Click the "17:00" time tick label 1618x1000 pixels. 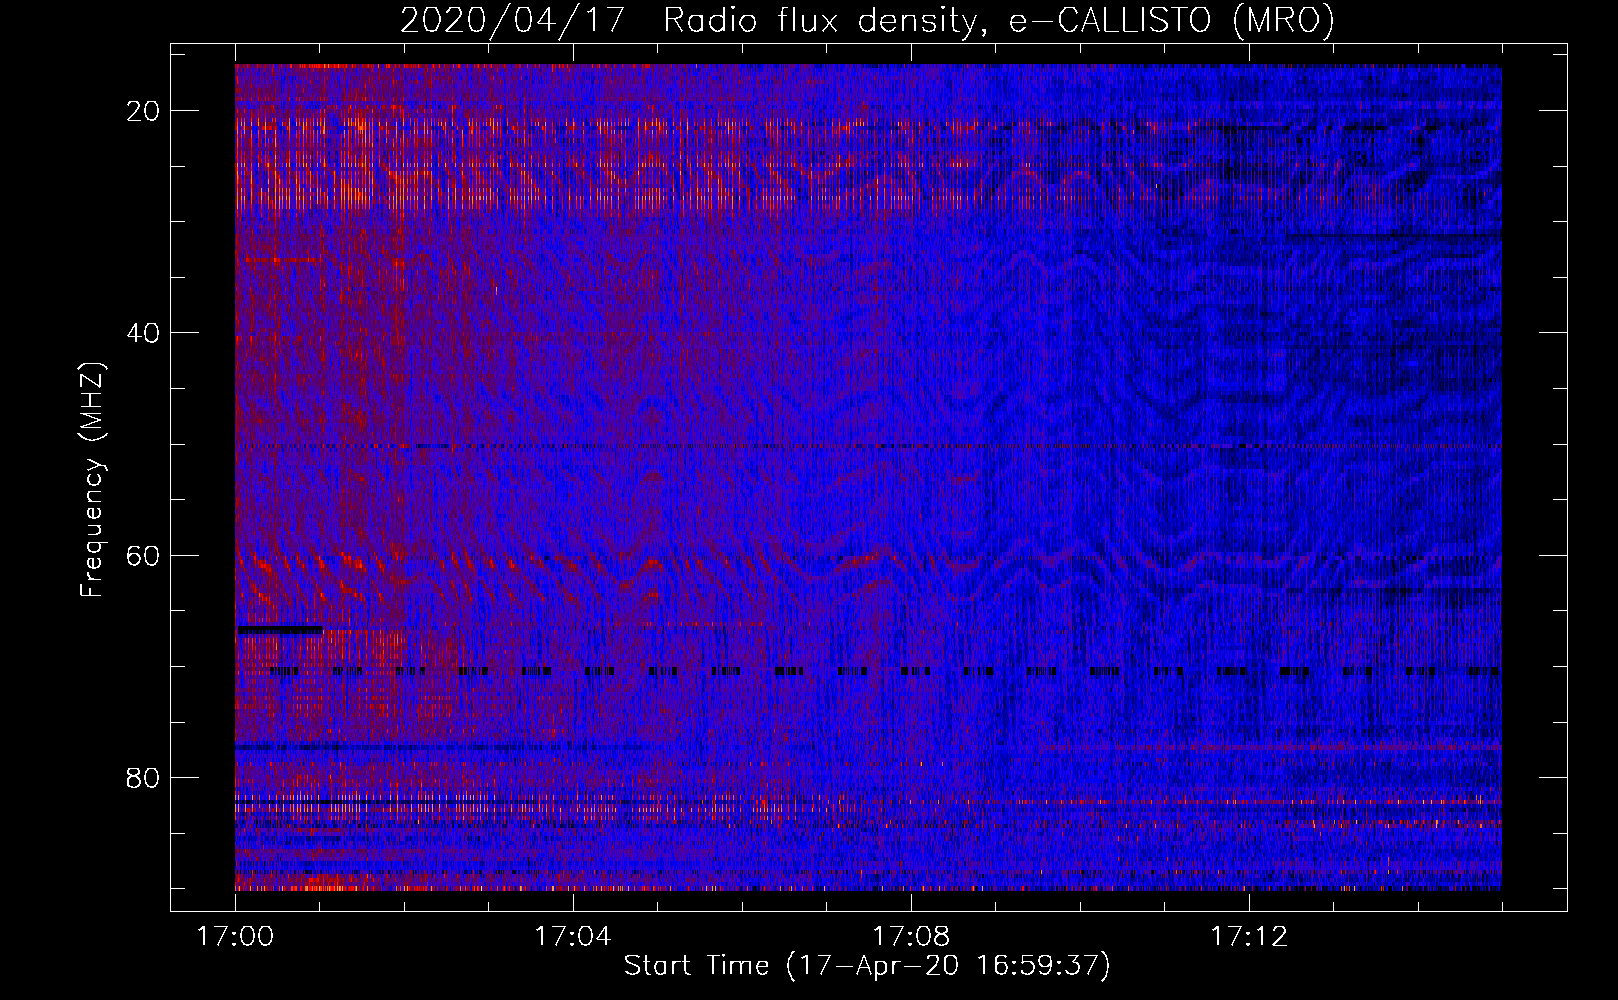click(x=235, y=937)
